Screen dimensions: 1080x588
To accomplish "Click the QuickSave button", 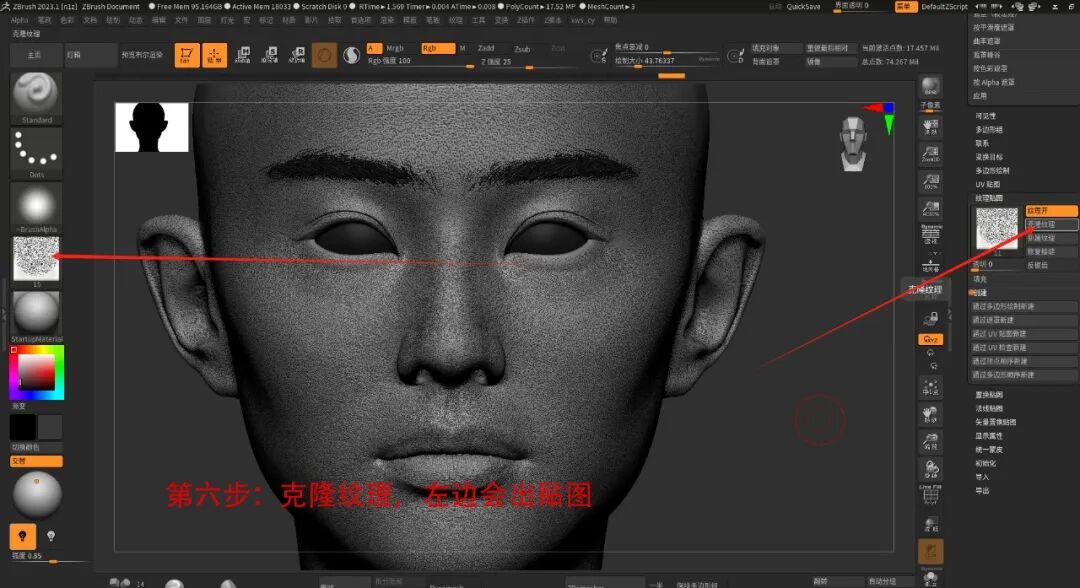I will coord(802,6).
